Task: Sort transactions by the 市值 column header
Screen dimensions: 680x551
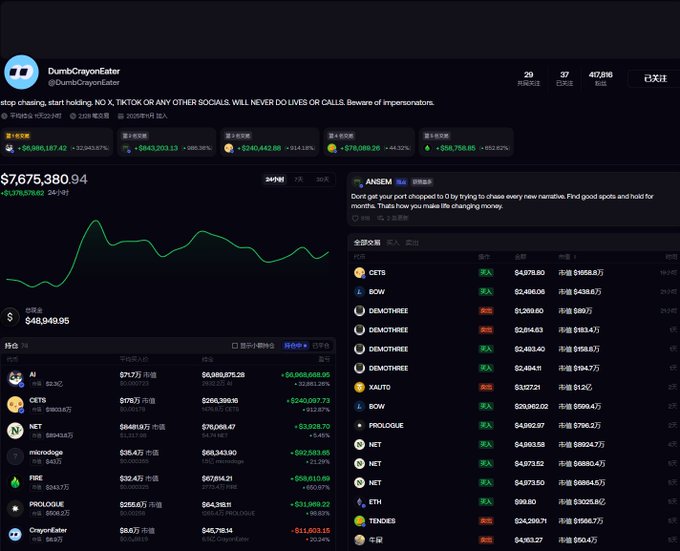Action: coord(567,257)
